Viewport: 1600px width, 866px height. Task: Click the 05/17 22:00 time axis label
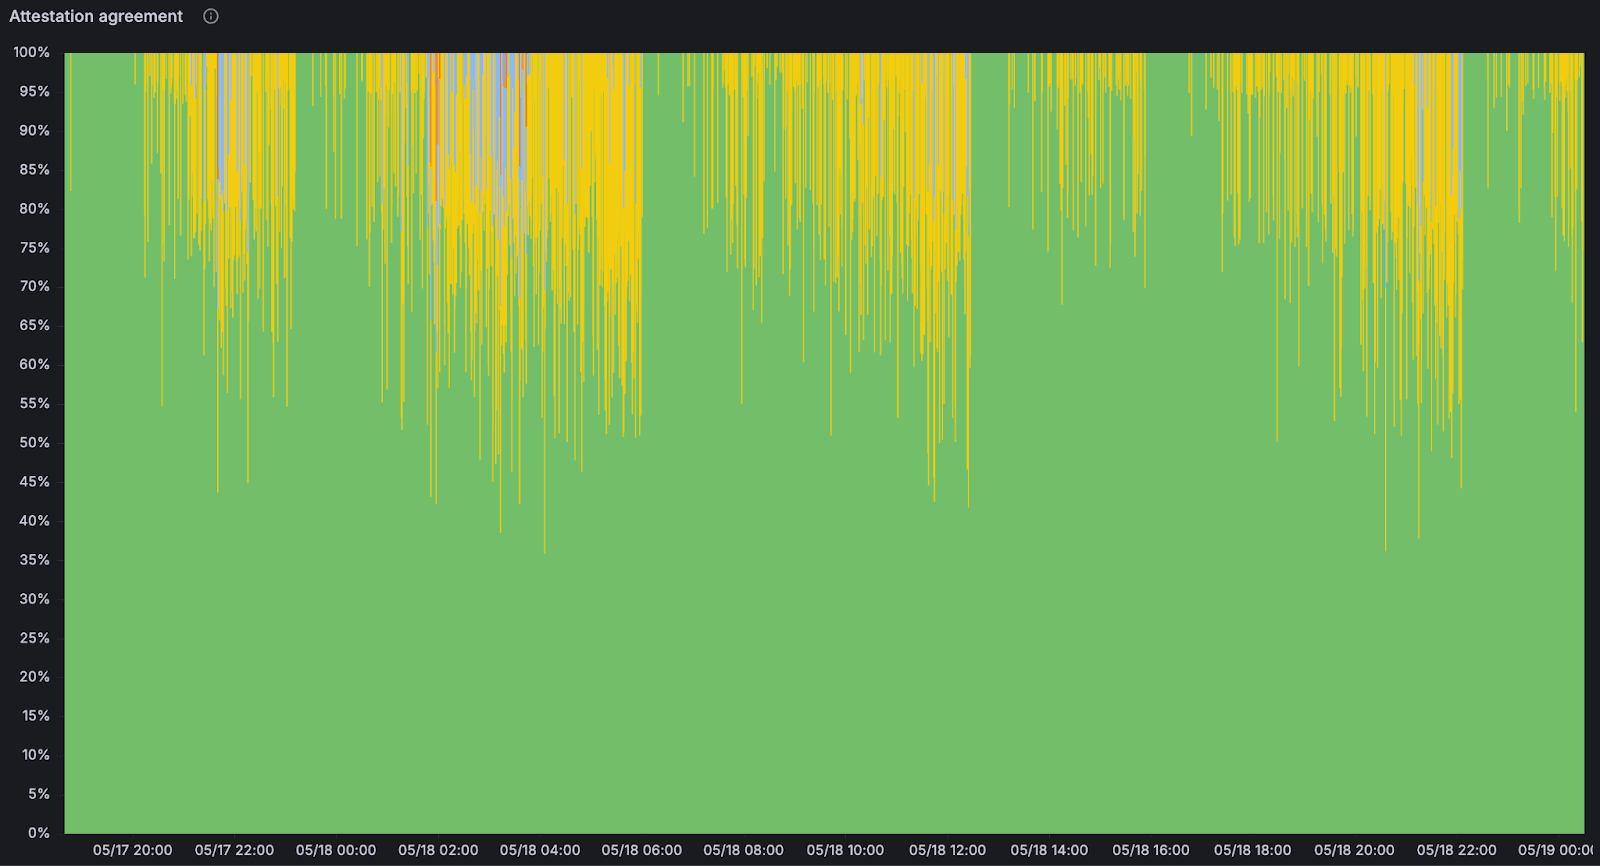(x=234, y=850)
